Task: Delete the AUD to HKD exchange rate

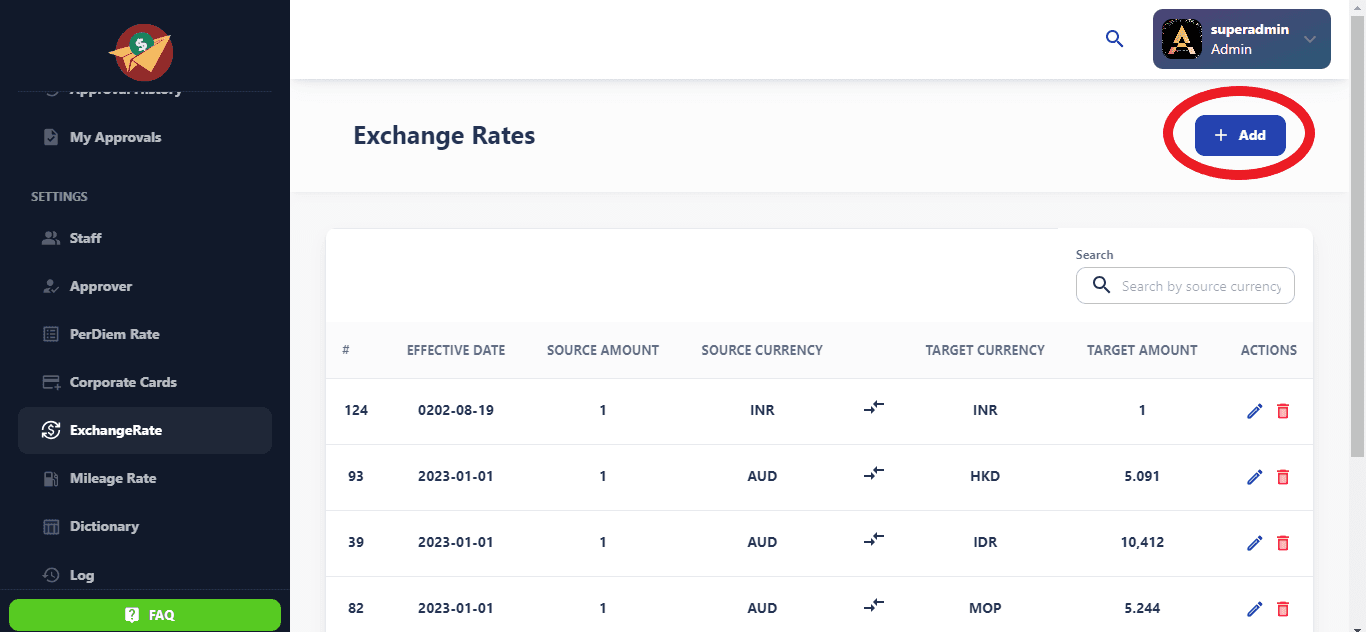Action: pyautogui.click(x=1283, y=477)
